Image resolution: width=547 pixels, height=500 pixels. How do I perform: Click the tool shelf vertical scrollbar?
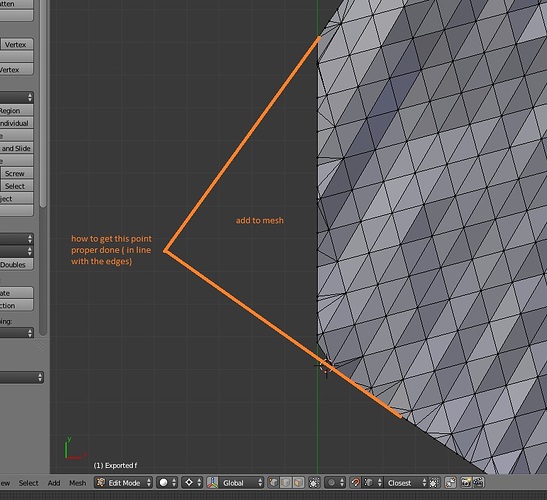[43, 104]
